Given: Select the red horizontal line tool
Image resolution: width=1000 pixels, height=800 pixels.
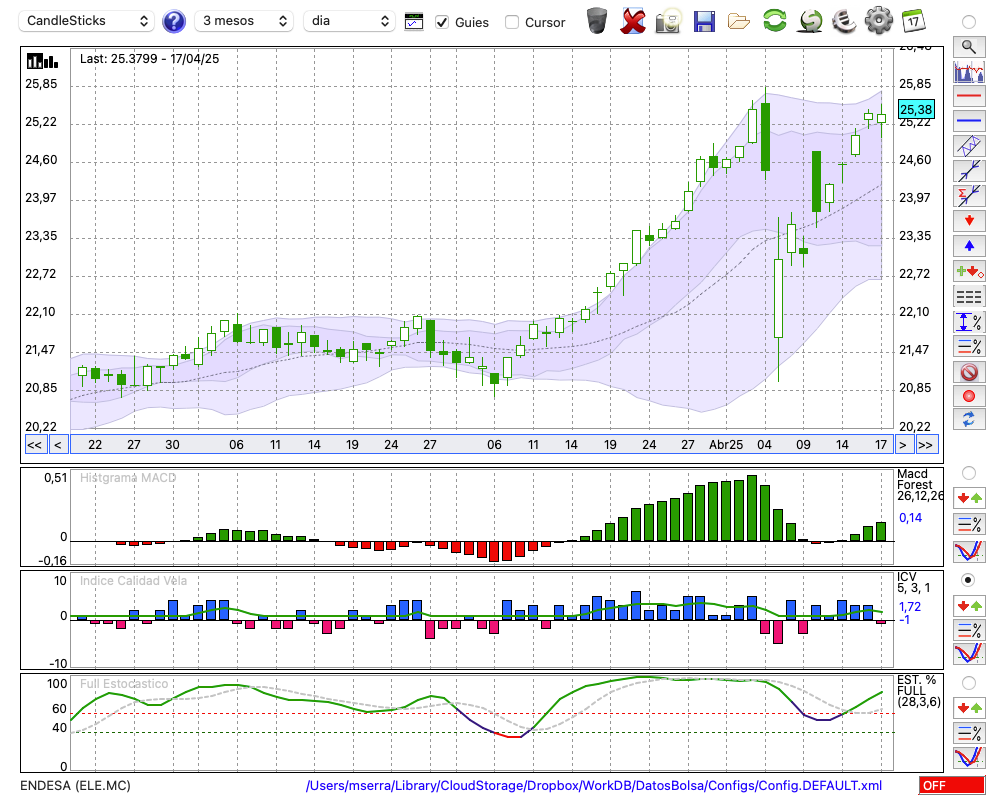Looking at the screenshot, I should point(969,96).
